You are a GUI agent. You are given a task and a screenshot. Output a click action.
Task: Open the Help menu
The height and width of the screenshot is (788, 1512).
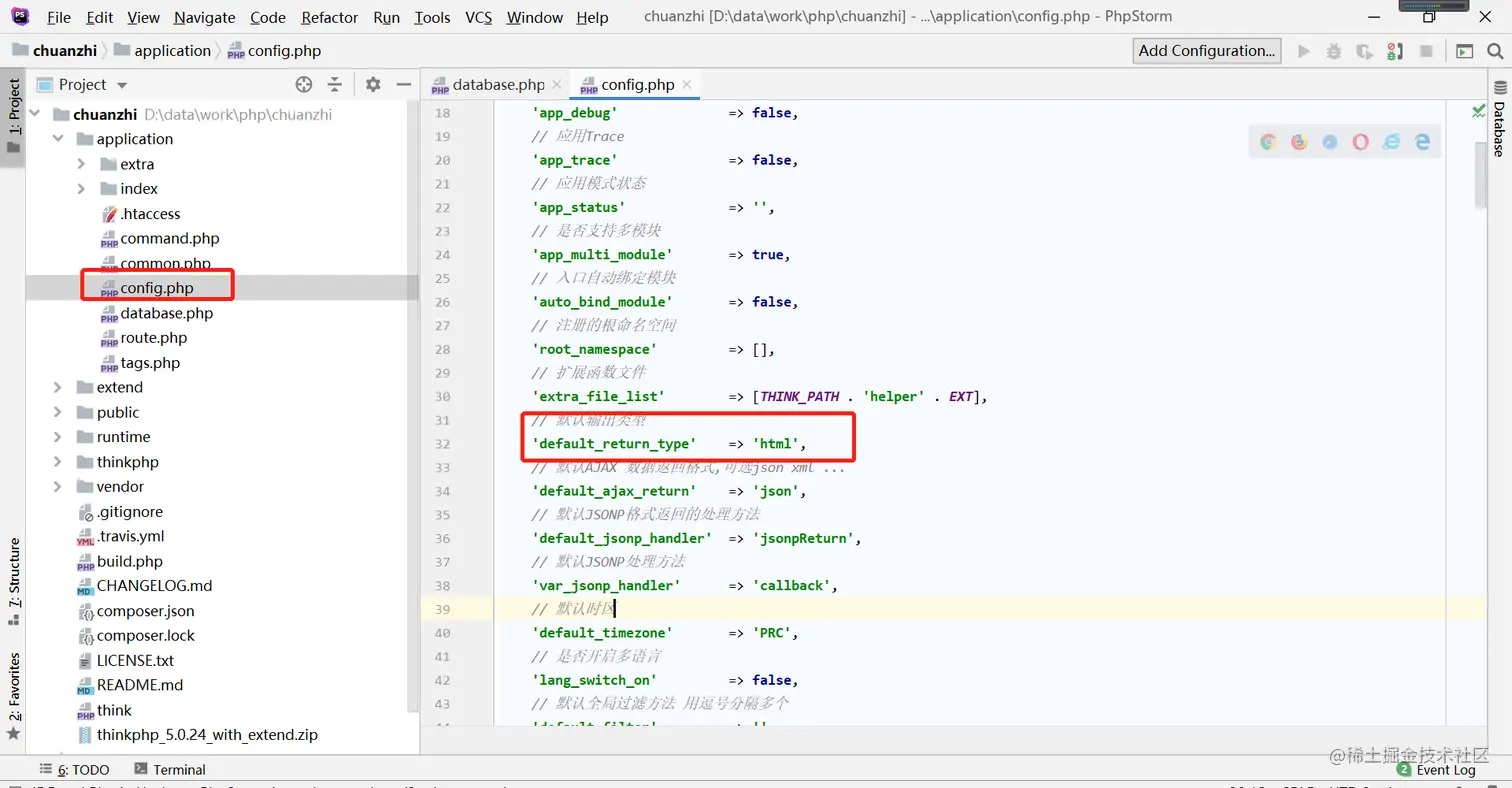tap(592, 17)
